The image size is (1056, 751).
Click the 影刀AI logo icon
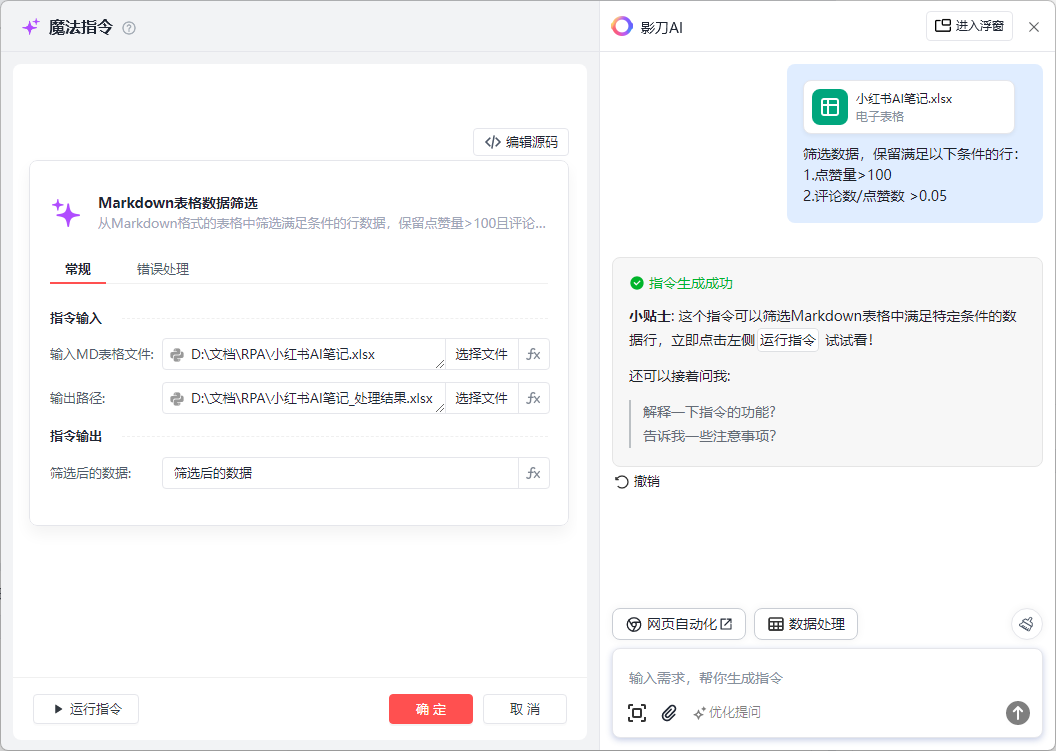tap(622, 26)
